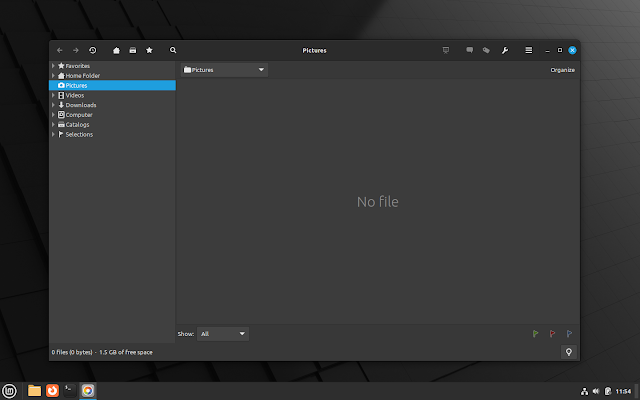Open the tags editing icon
This screenshot has height=400, width=640.
[x=486, y=50]
